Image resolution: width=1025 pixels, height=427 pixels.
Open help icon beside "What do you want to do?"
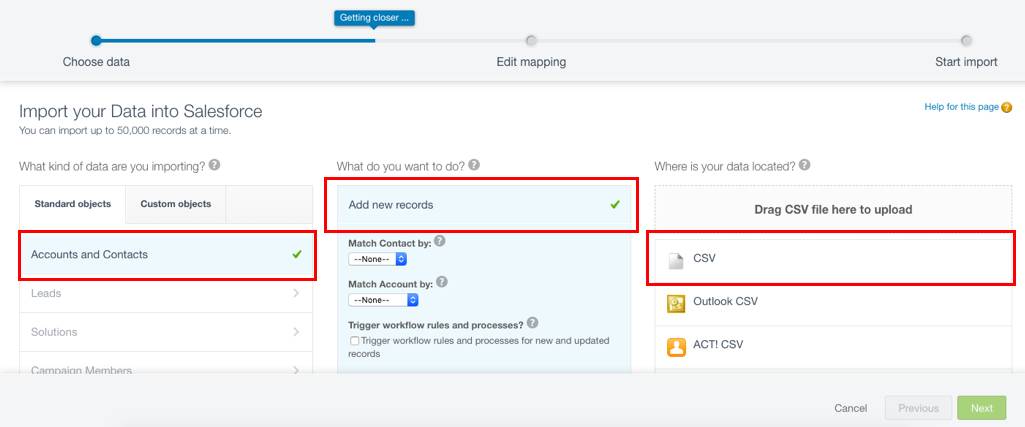pyautogui.click(x=474, y=165)
